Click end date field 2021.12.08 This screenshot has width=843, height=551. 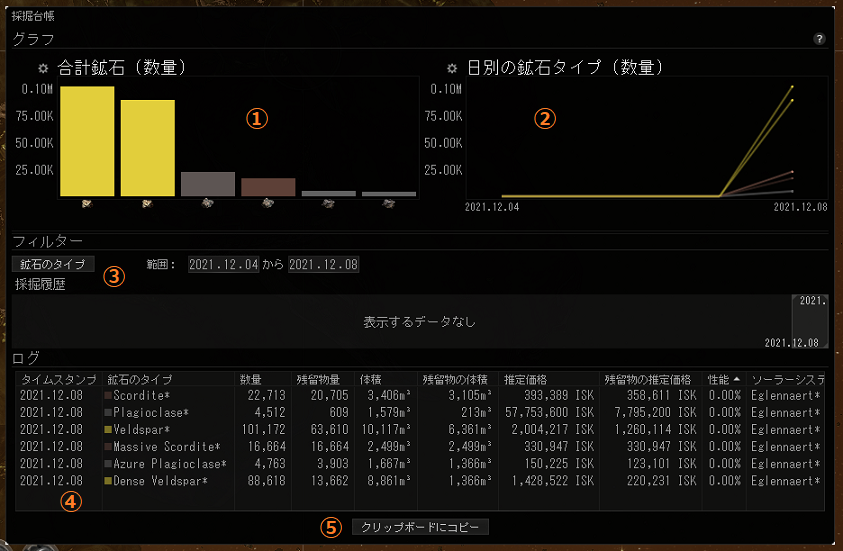(324, 264)
